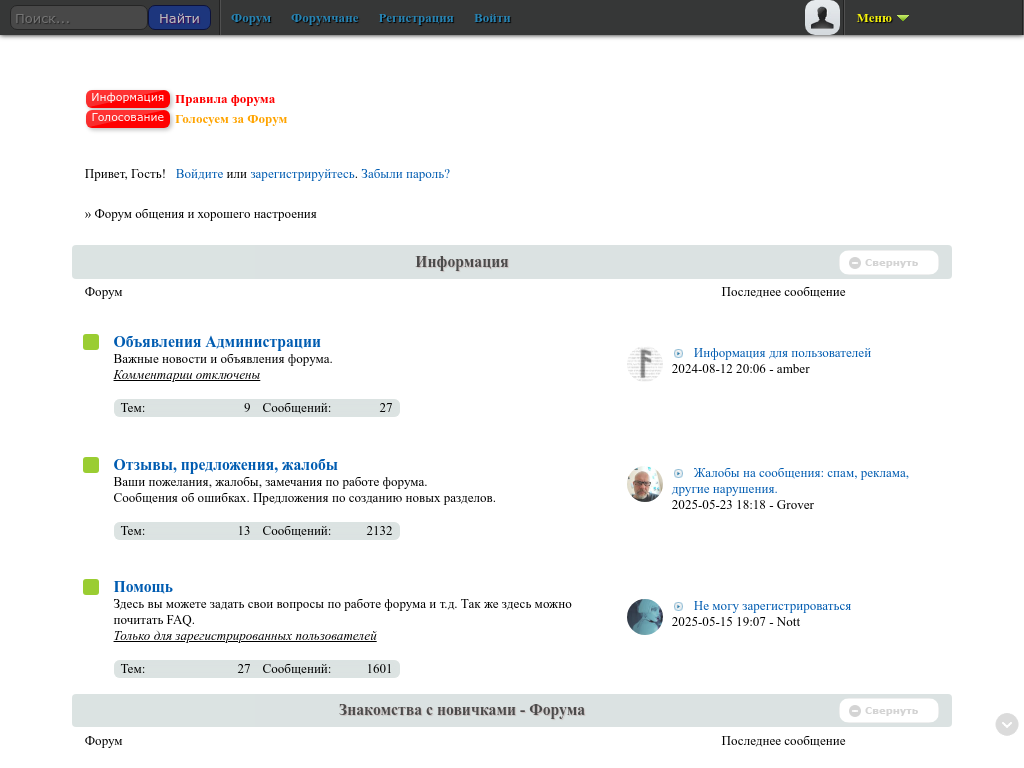Click the red Голосование badge
Viewport: 1024px width, 768px height.
(128, 118)
